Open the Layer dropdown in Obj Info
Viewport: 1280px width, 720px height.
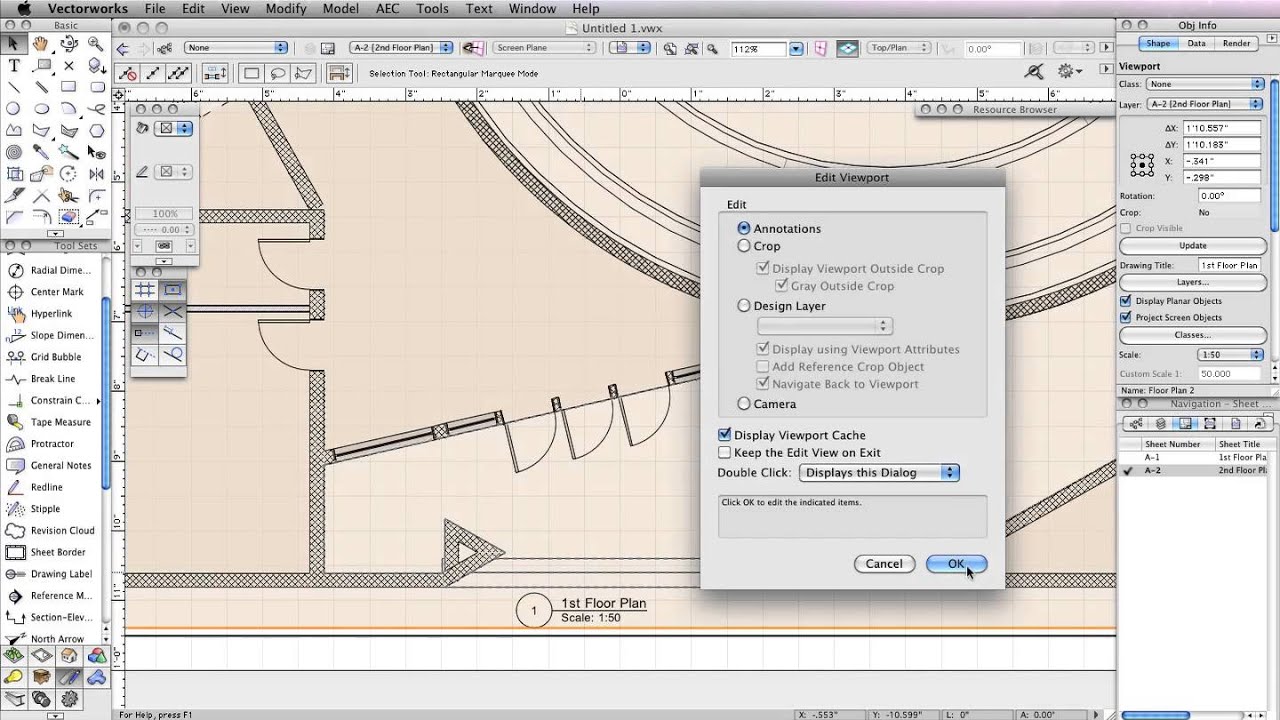(1205, 104)
